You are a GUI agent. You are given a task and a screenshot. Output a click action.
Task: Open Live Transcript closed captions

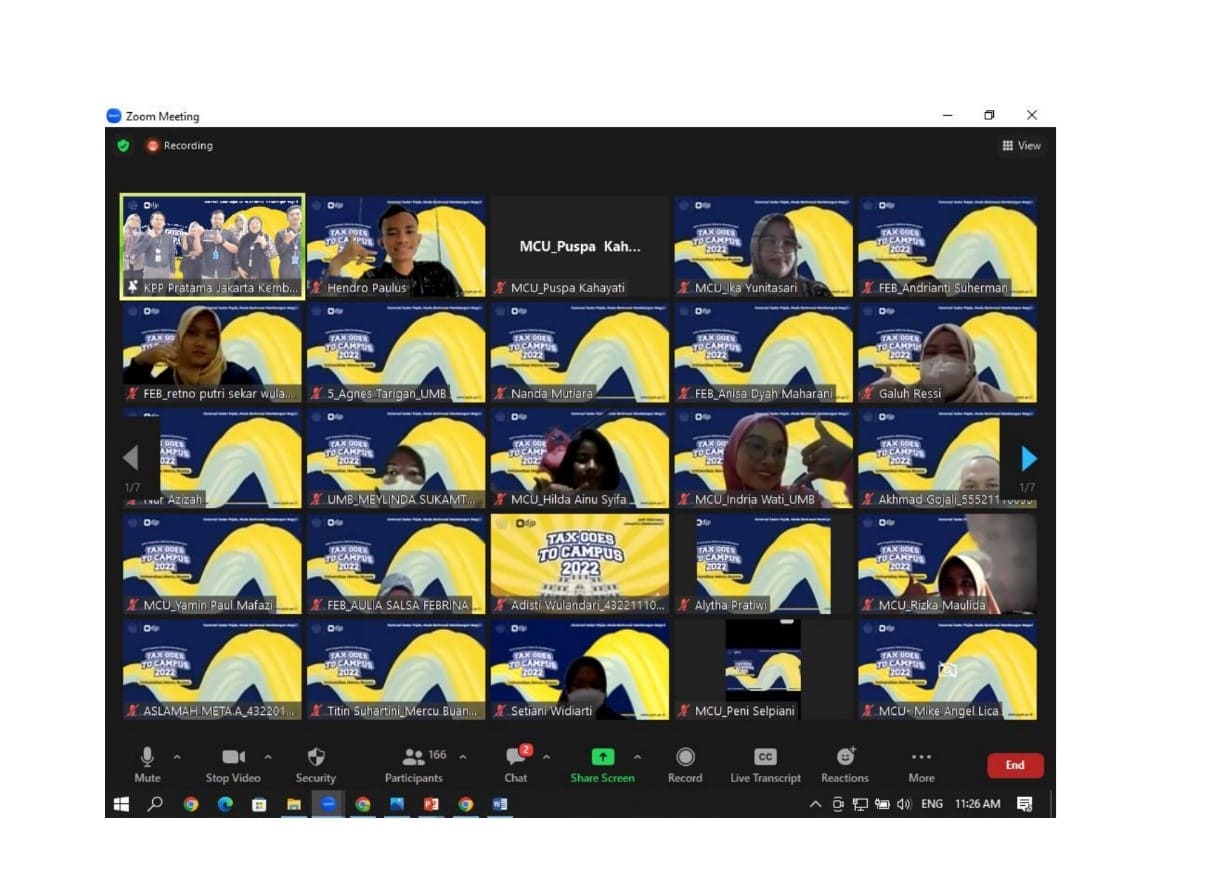(x=765, y=758)
